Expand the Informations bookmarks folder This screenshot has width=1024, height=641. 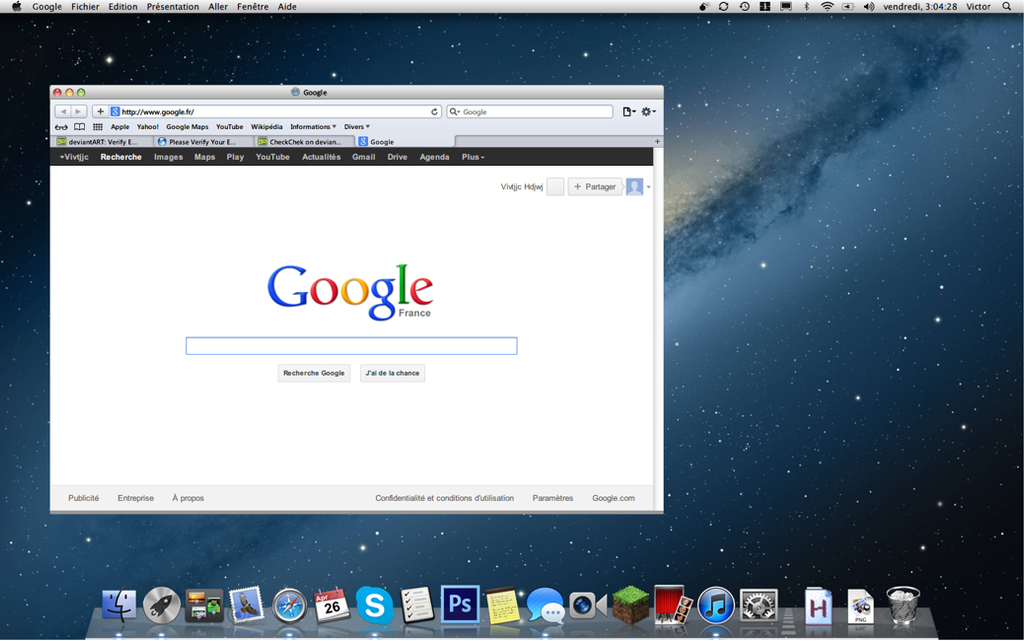(x=313, y=127)
